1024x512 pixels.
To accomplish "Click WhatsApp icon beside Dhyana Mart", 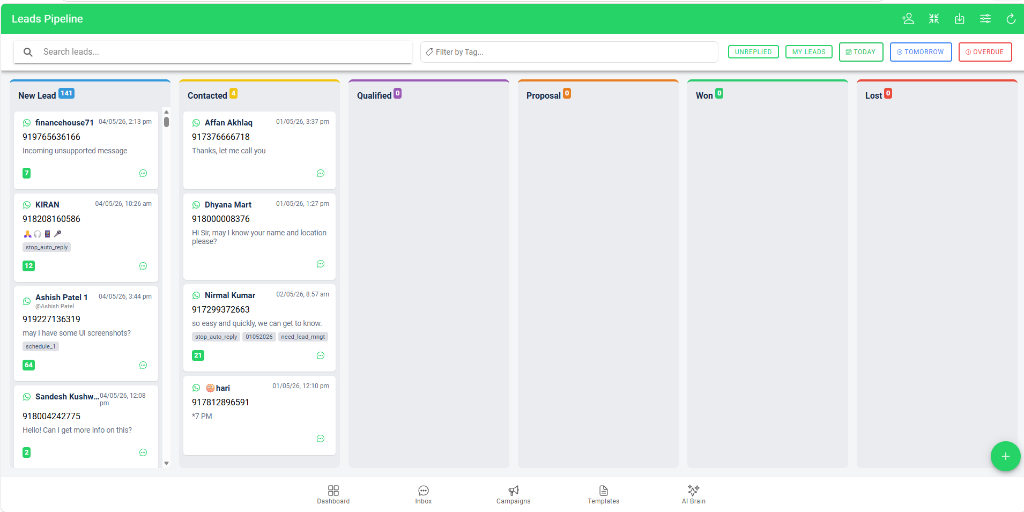I will coord(196,204).
